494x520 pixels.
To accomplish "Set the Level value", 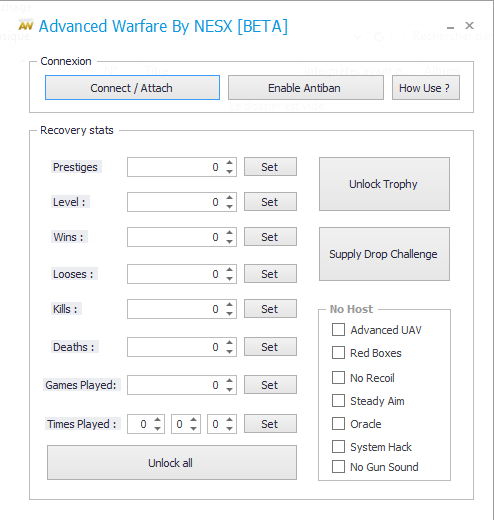I will (x=270, y=202).
